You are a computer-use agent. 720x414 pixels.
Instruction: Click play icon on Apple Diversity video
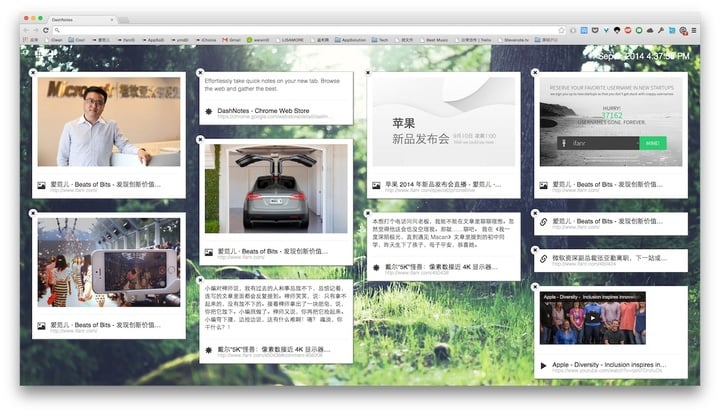(595, 319)
